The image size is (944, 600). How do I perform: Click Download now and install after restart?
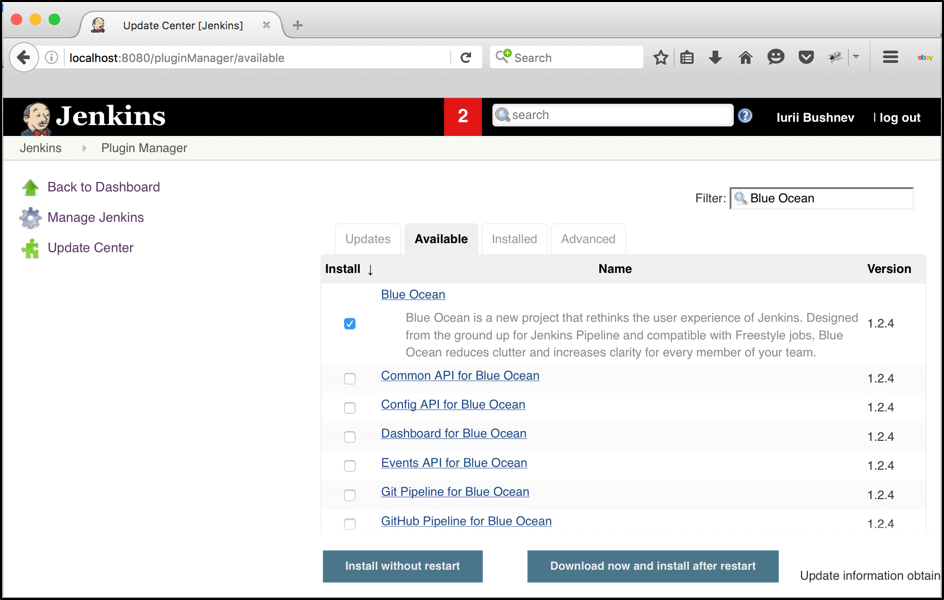pyautogui.click(x=653, y=566)
